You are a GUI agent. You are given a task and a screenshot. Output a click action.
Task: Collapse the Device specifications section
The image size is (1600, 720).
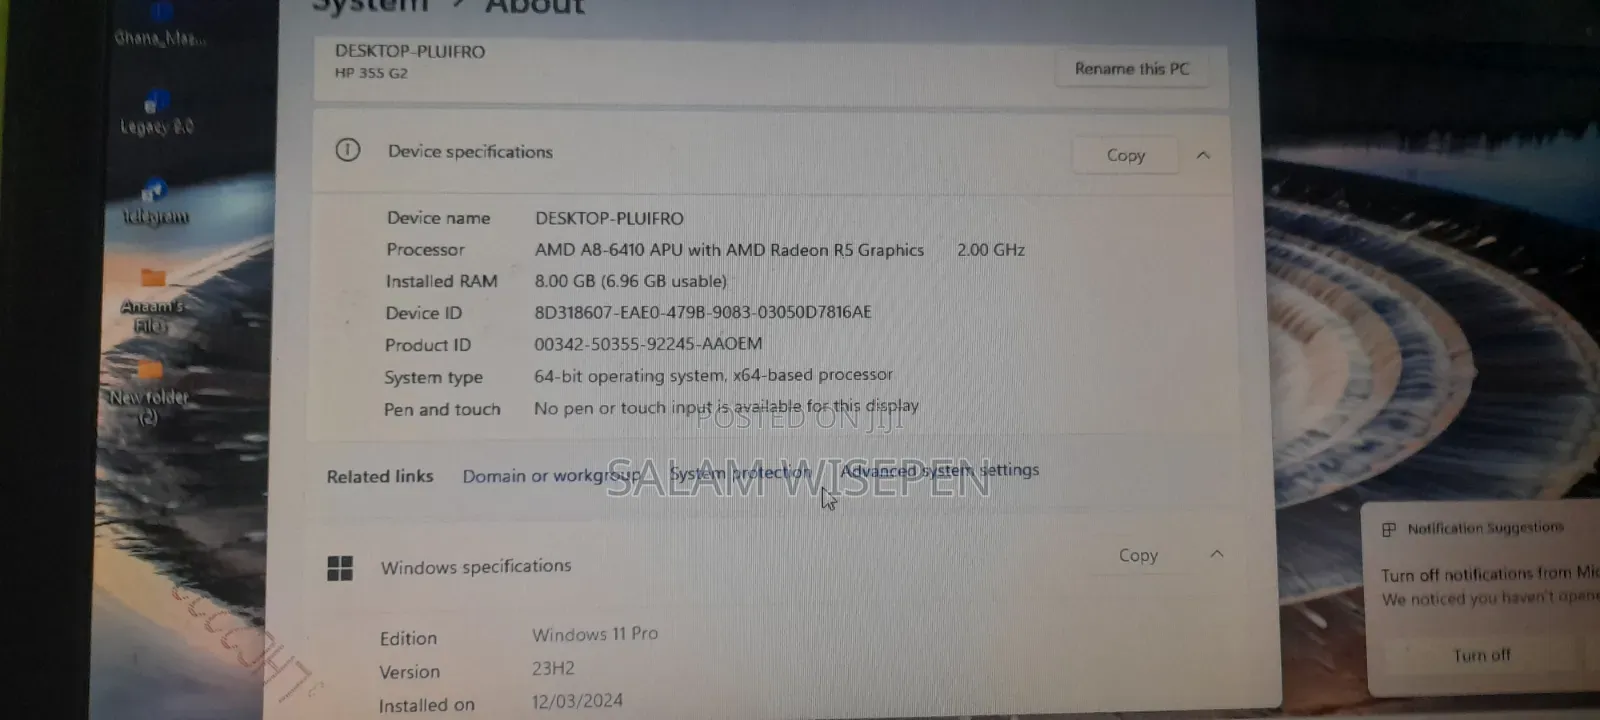tap(1203, 155)
